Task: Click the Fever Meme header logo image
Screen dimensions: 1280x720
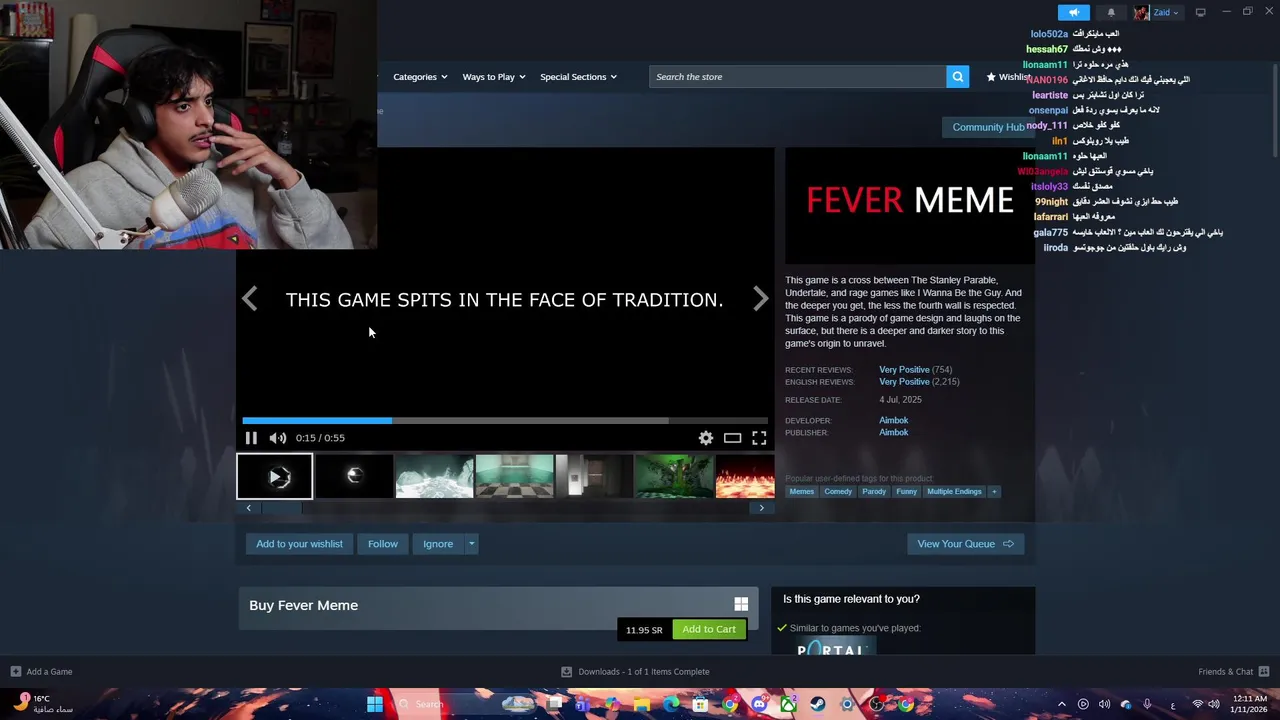Action: coord(910,206)
